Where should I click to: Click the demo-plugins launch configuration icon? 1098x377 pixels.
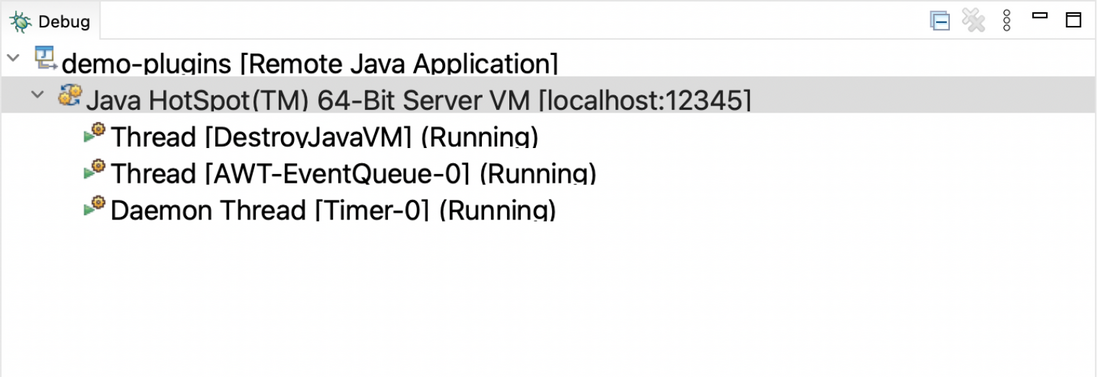tap(46, 58)
